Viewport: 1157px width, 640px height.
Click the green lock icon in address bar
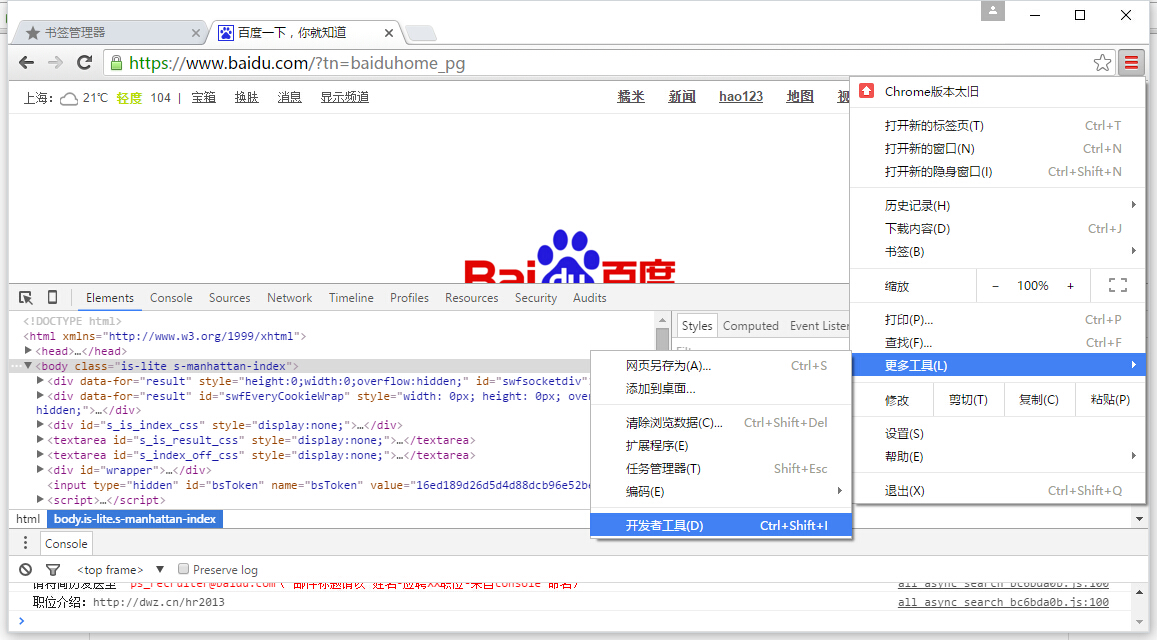point(119,61)
